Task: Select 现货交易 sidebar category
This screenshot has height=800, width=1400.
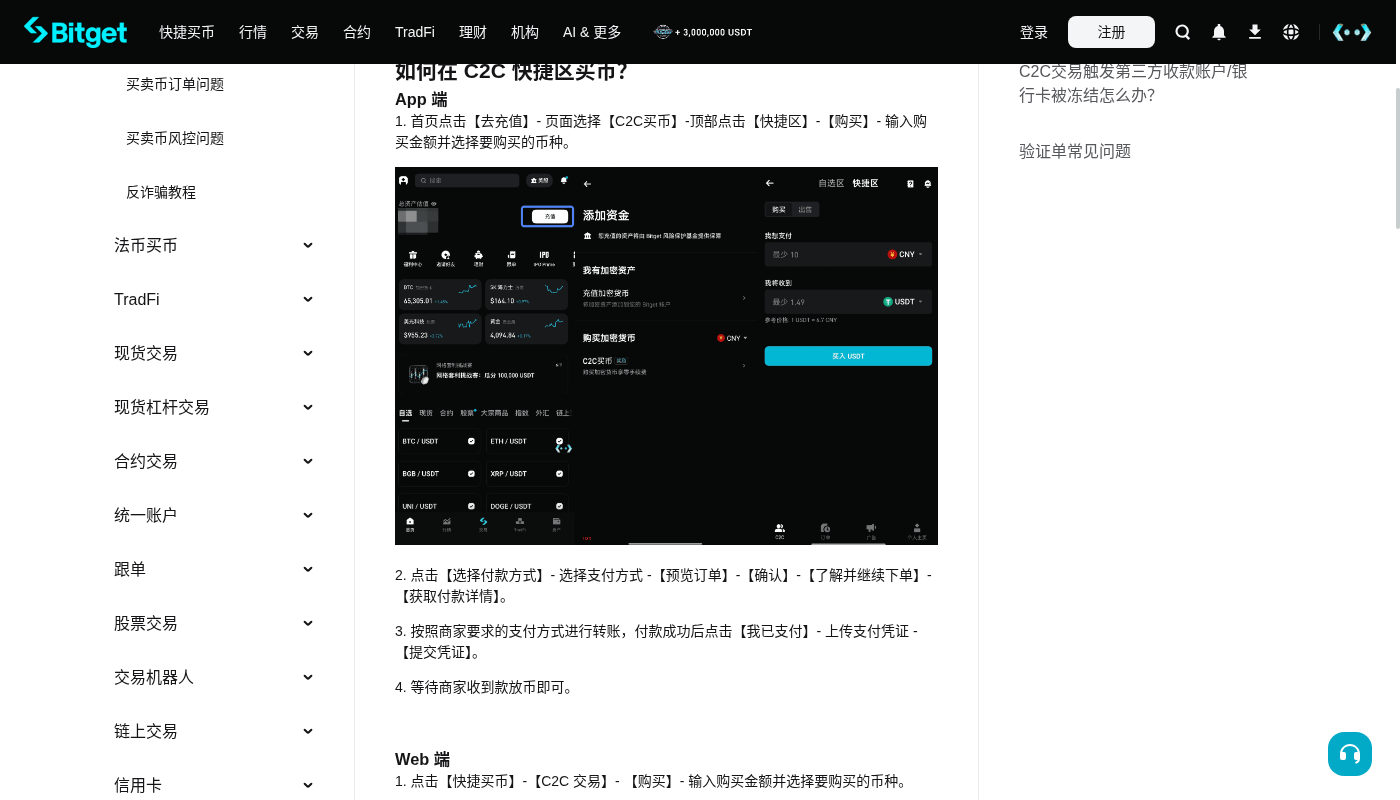Action: click(146, 353)
